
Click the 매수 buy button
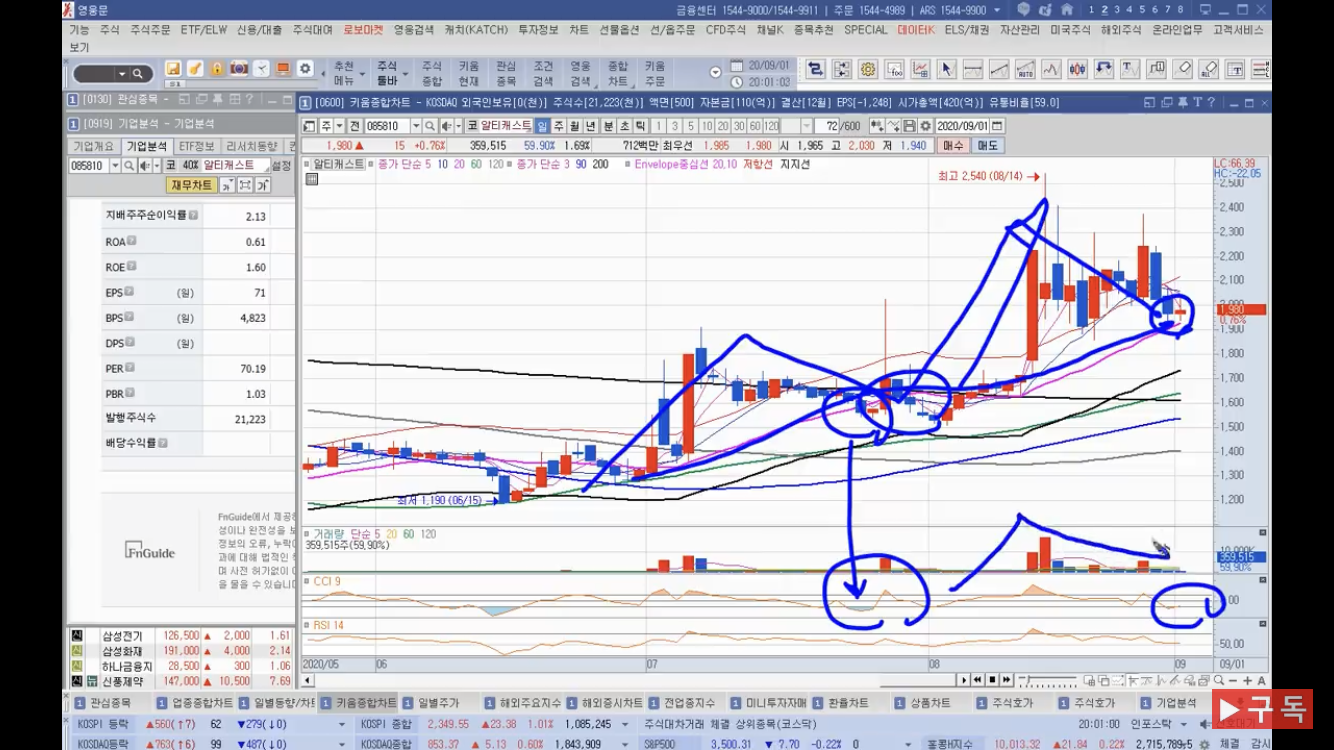tap(953, 146)
